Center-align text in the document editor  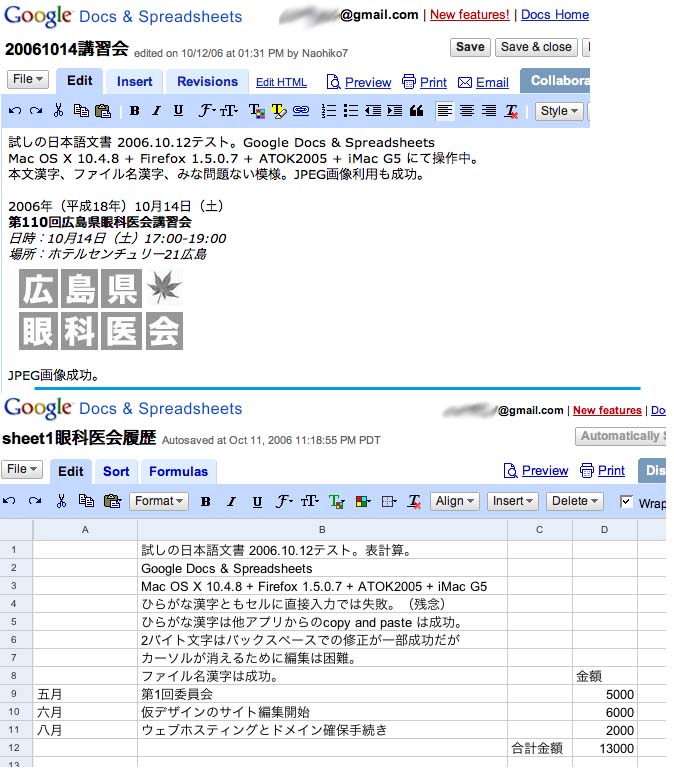coord(467,111)
